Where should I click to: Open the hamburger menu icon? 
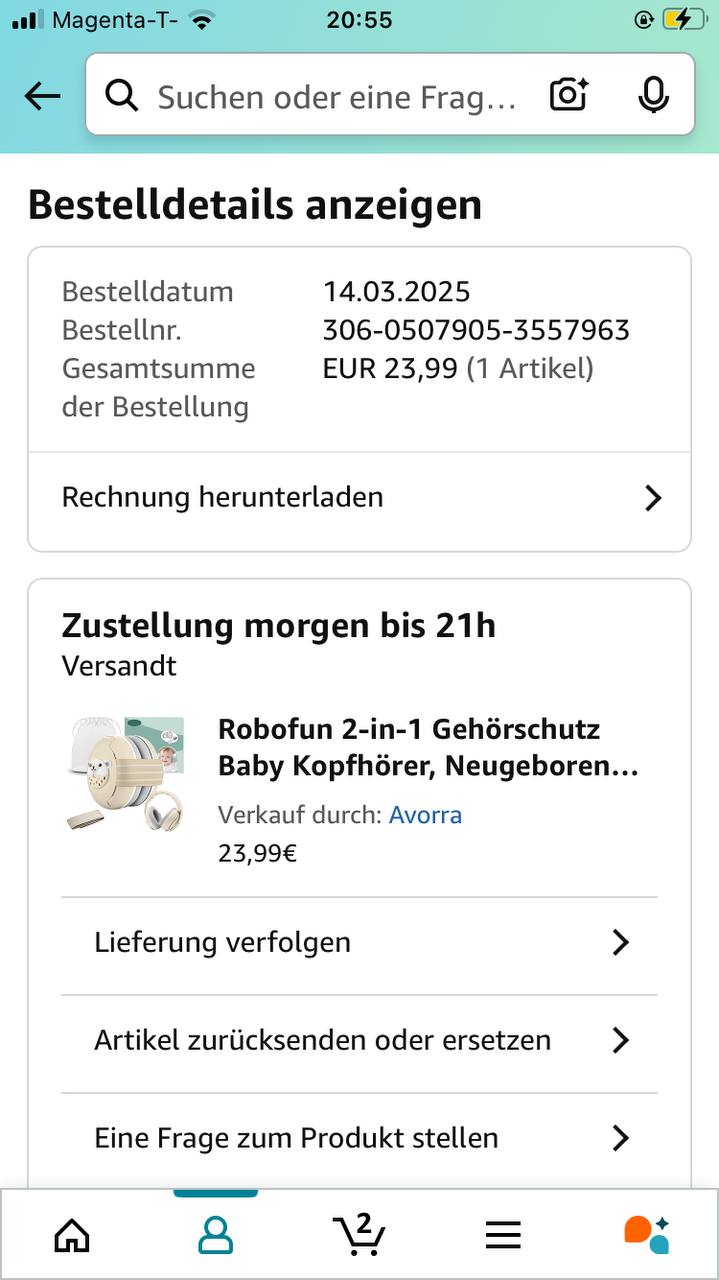tap(503, 1236)
